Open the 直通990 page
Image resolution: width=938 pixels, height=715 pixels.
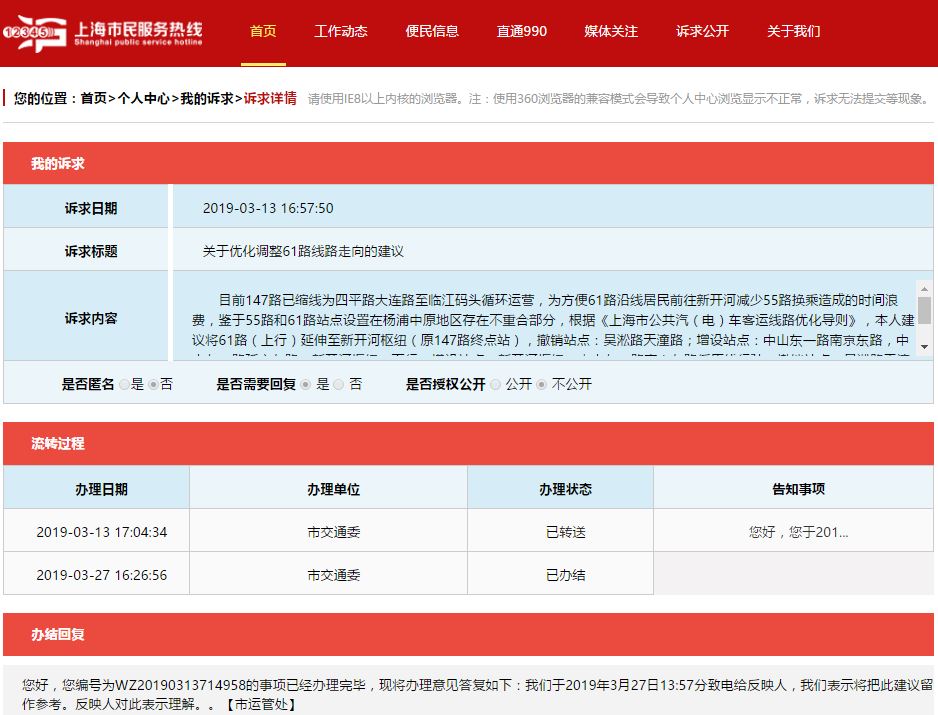point(522,31)
